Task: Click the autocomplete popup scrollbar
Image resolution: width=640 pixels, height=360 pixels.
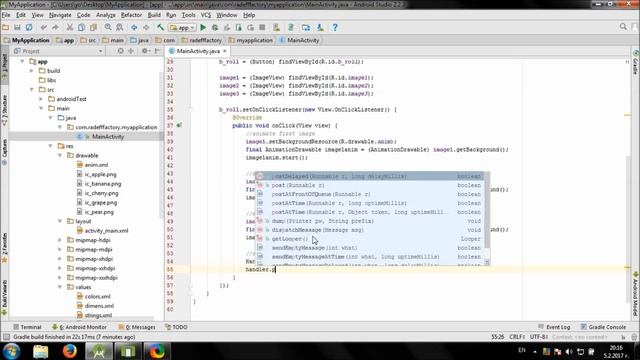Action: pos(487,209)
